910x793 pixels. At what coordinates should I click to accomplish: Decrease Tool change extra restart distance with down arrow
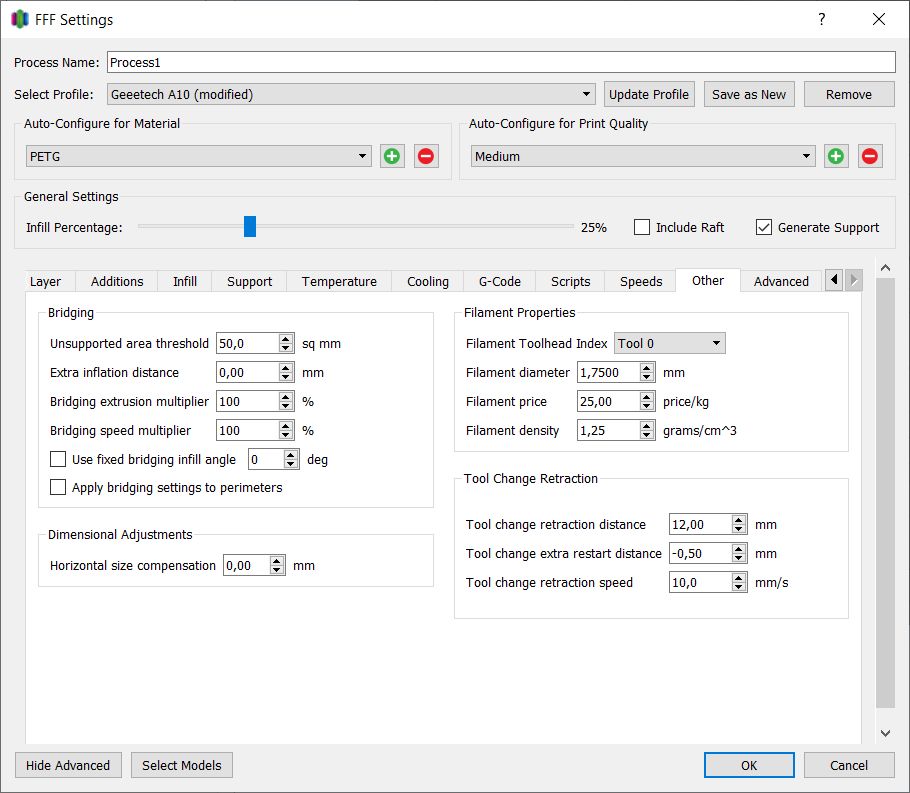click(x=739, y=558)
